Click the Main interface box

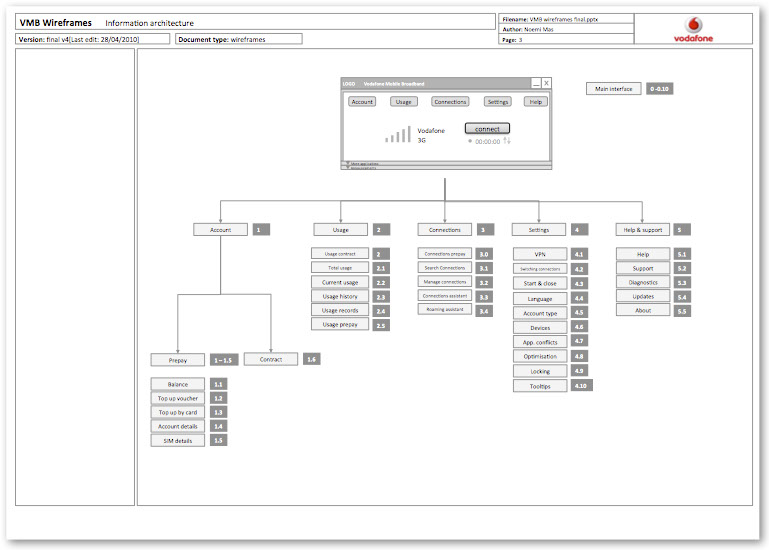point(614,89)
